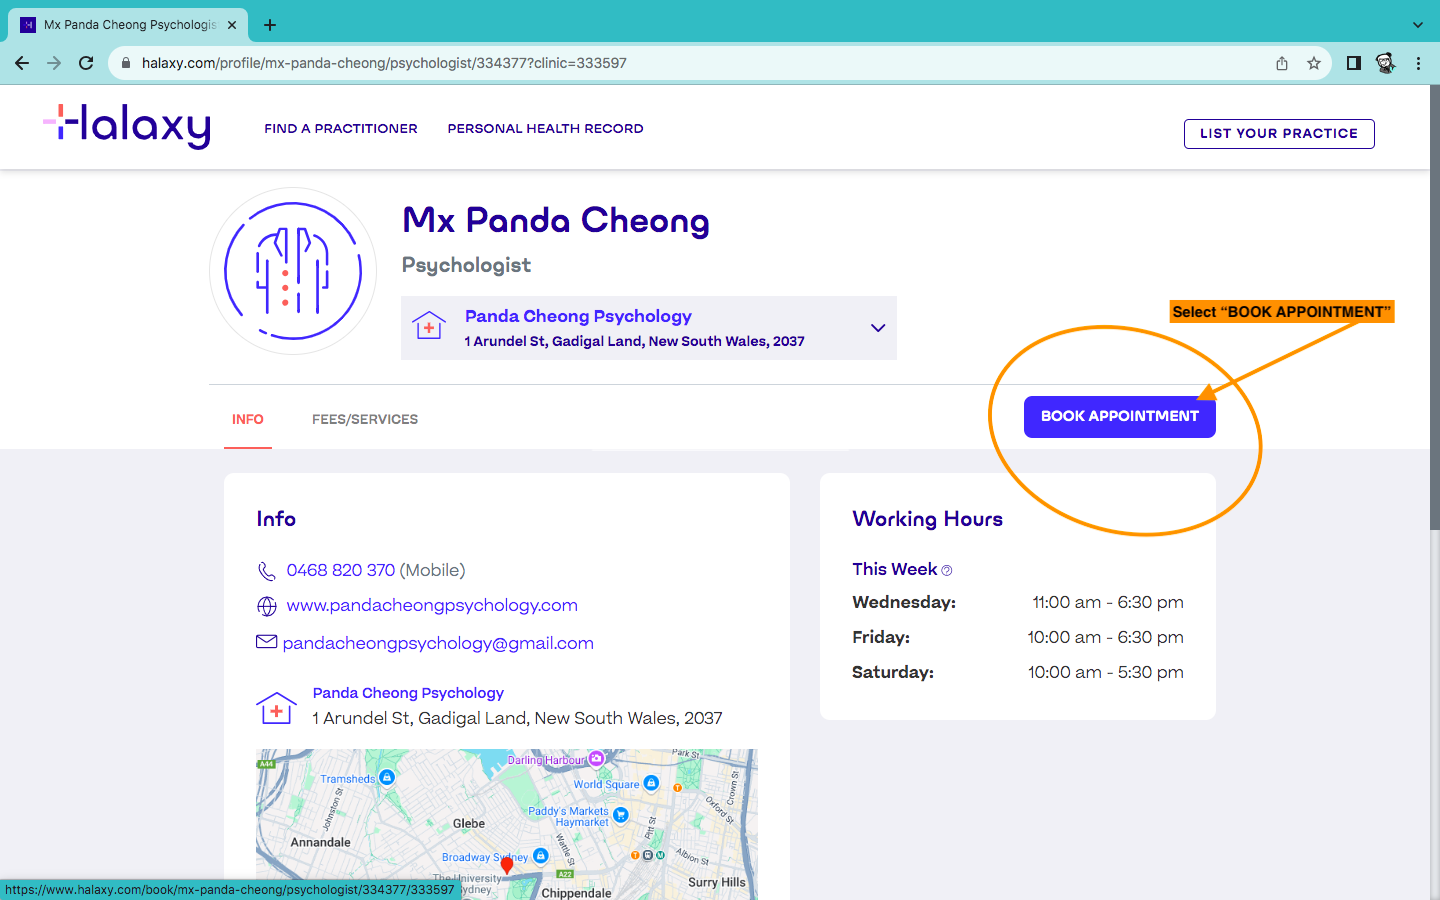This screenshot has height=900, width=1440.
Task: Switch to the Info tab
Action: click(x=248, y=419)
